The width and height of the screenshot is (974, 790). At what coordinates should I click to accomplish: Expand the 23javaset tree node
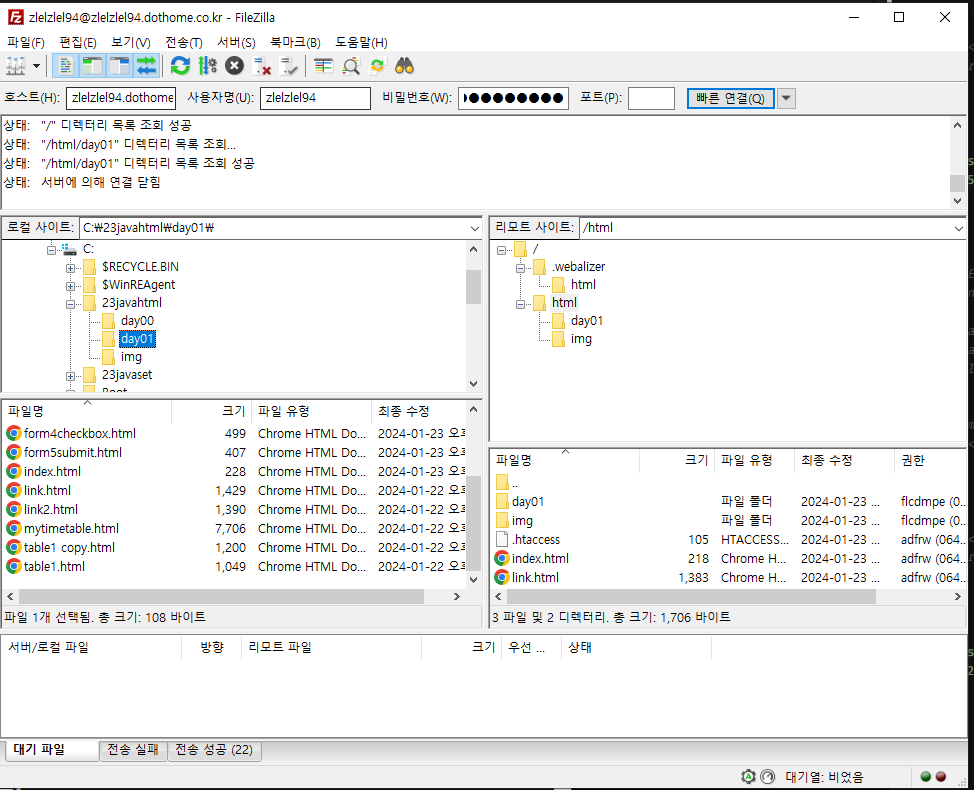70,376
